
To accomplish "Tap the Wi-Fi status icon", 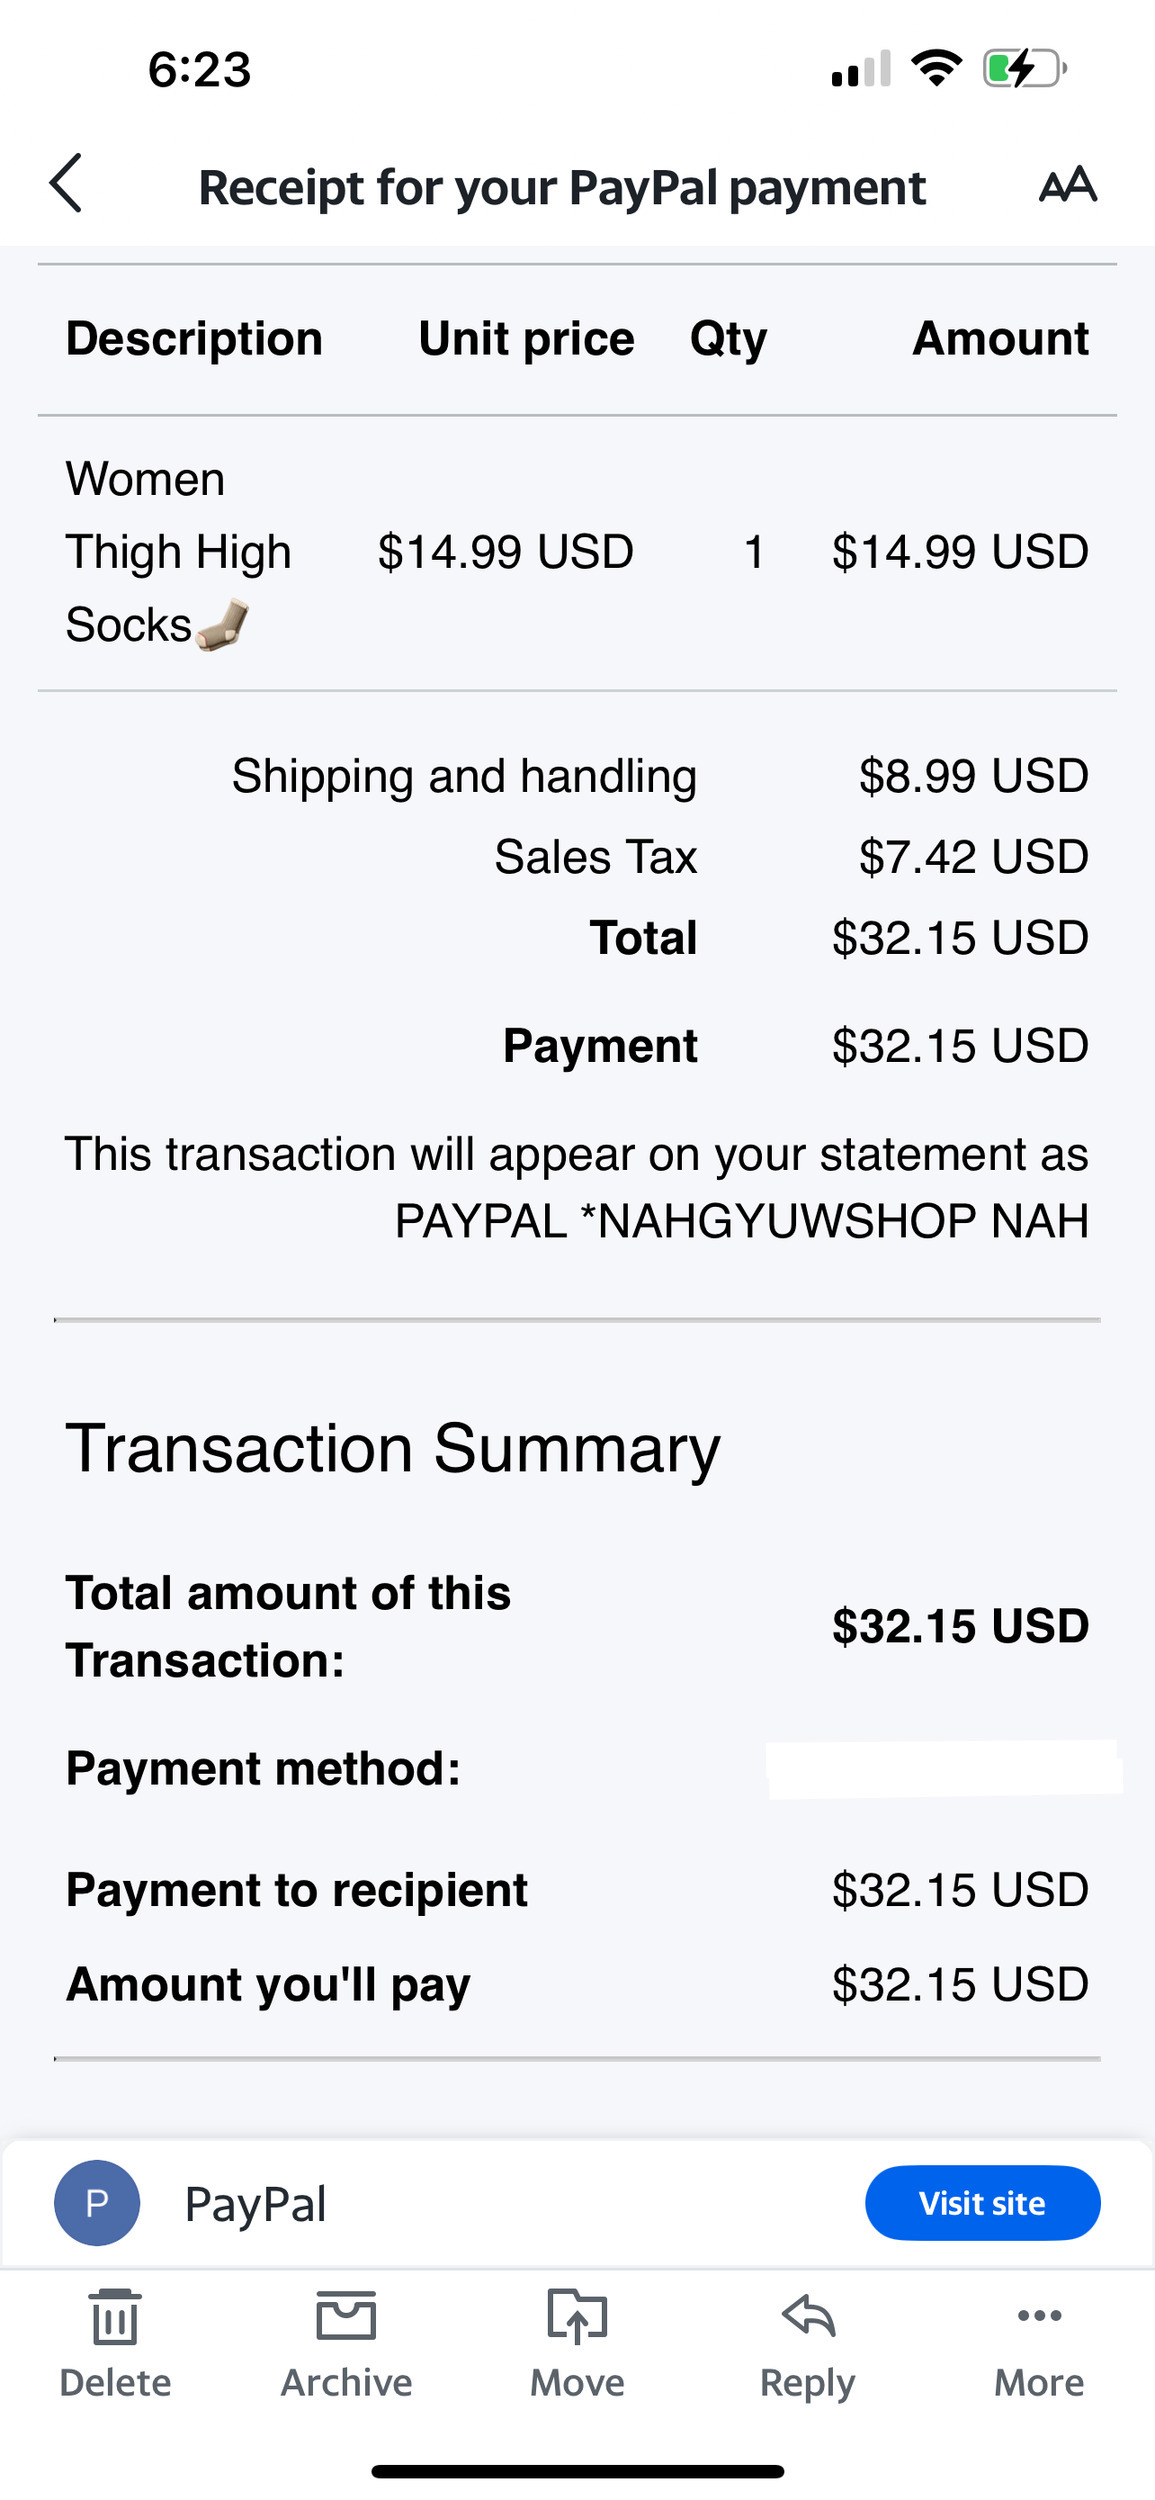I will point(936,68).
